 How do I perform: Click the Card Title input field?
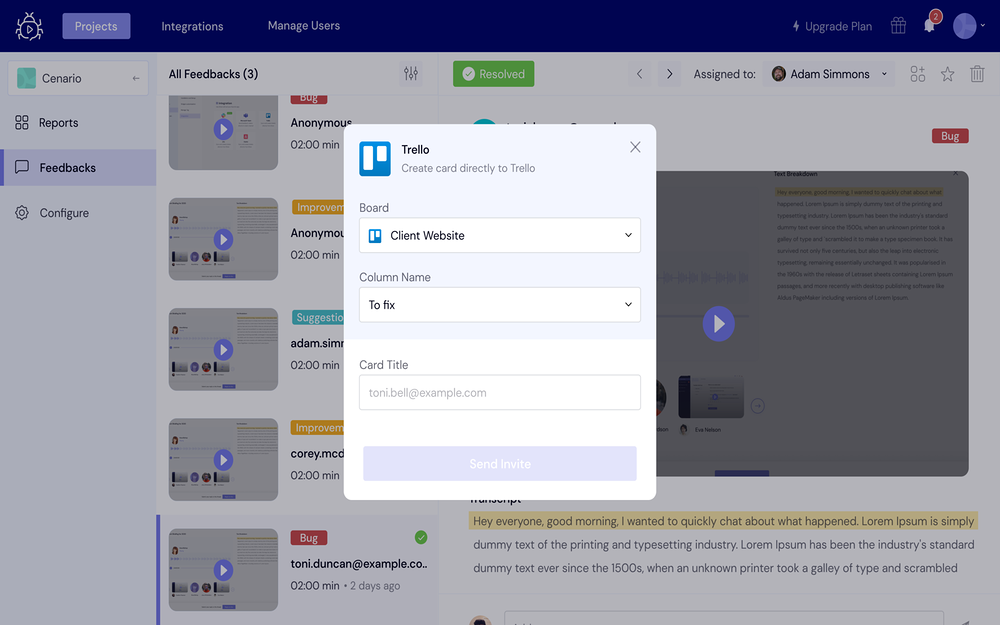[500, 392]
